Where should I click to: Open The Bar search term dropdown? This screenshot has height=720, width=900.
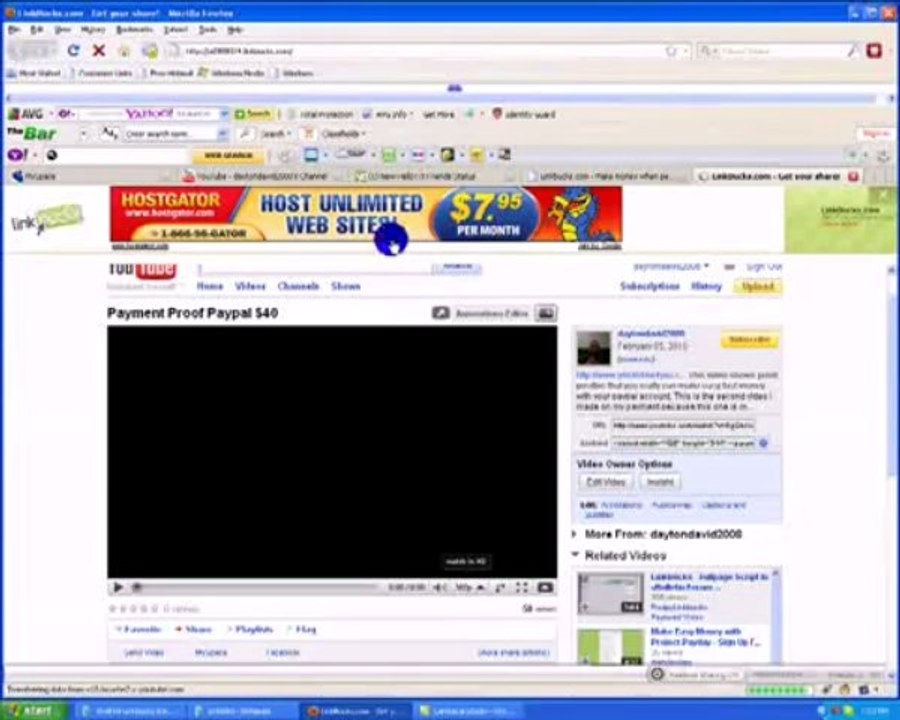click(222, 134)
